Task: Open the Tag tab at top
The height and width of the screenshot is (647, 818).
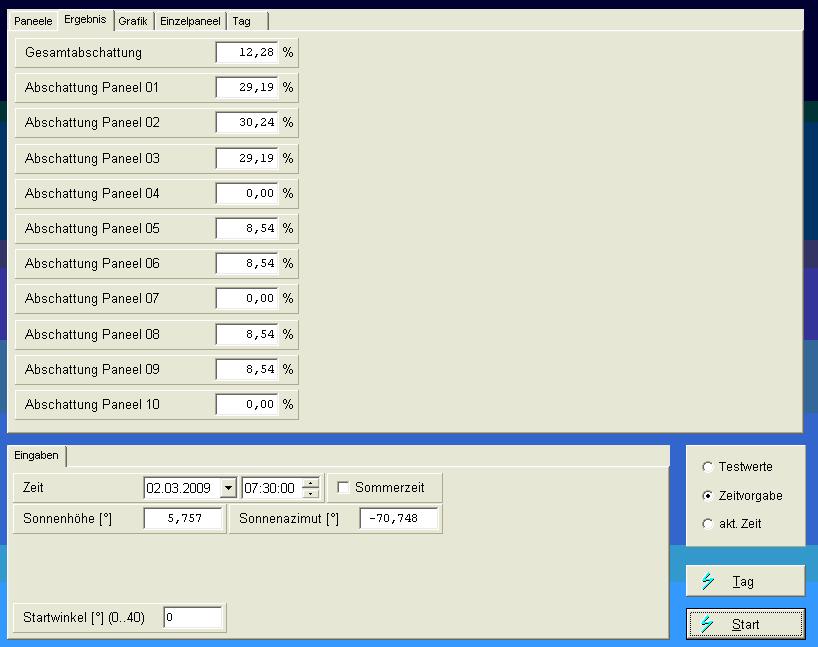Action: [242, 21]
